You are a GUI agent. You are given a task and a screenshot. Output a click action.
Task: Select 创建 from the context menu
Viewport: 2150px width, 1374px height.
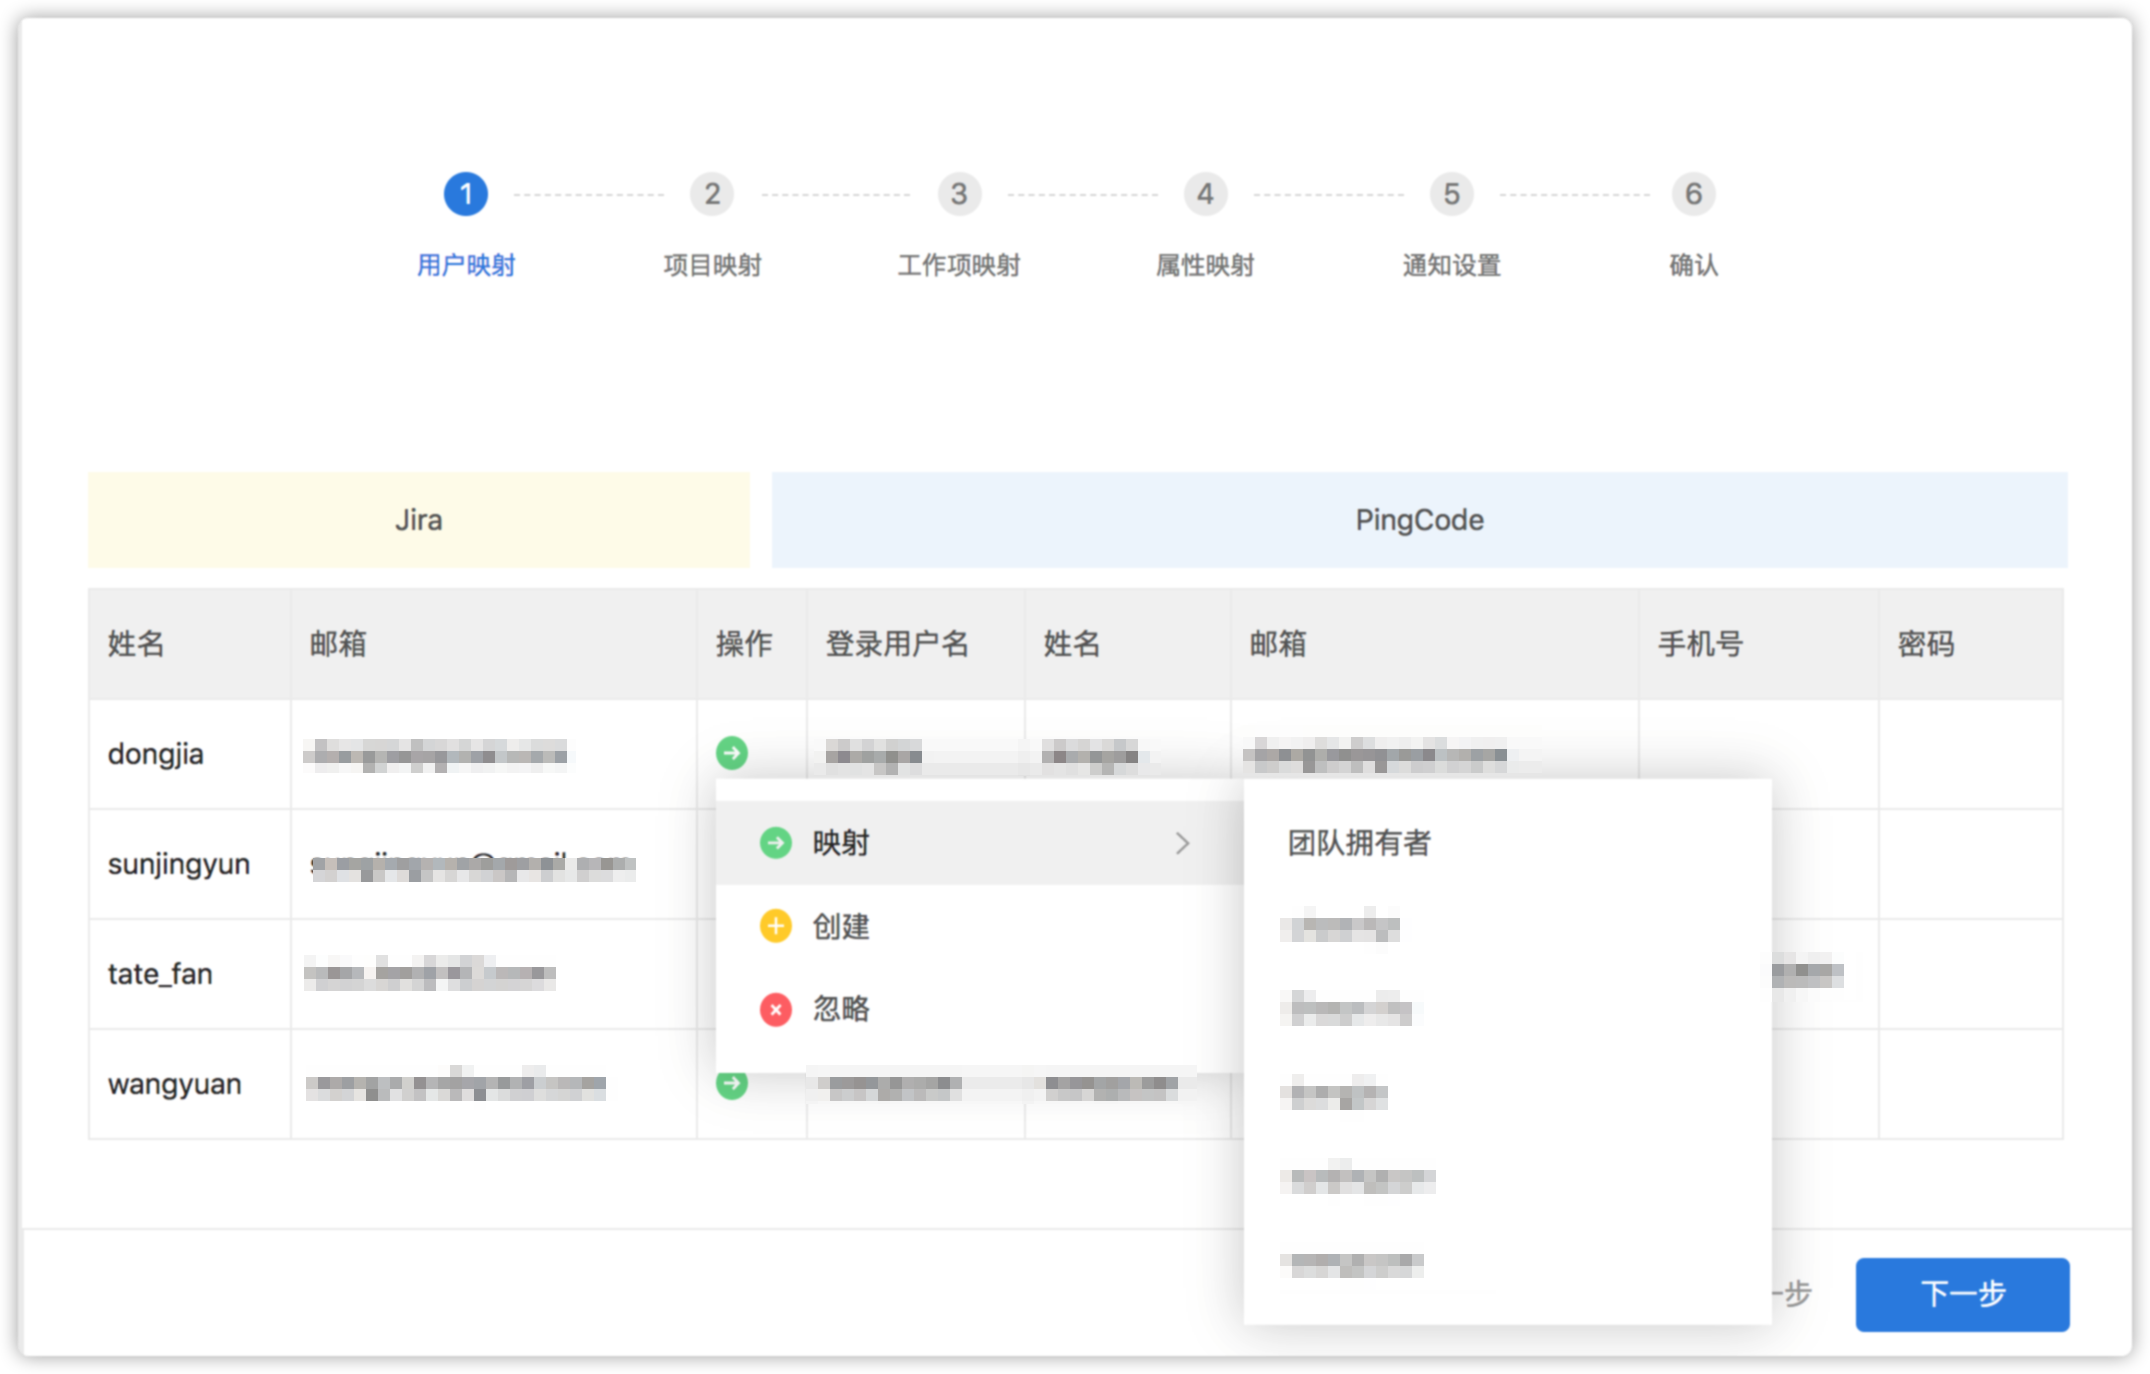[x=841, y=926]
